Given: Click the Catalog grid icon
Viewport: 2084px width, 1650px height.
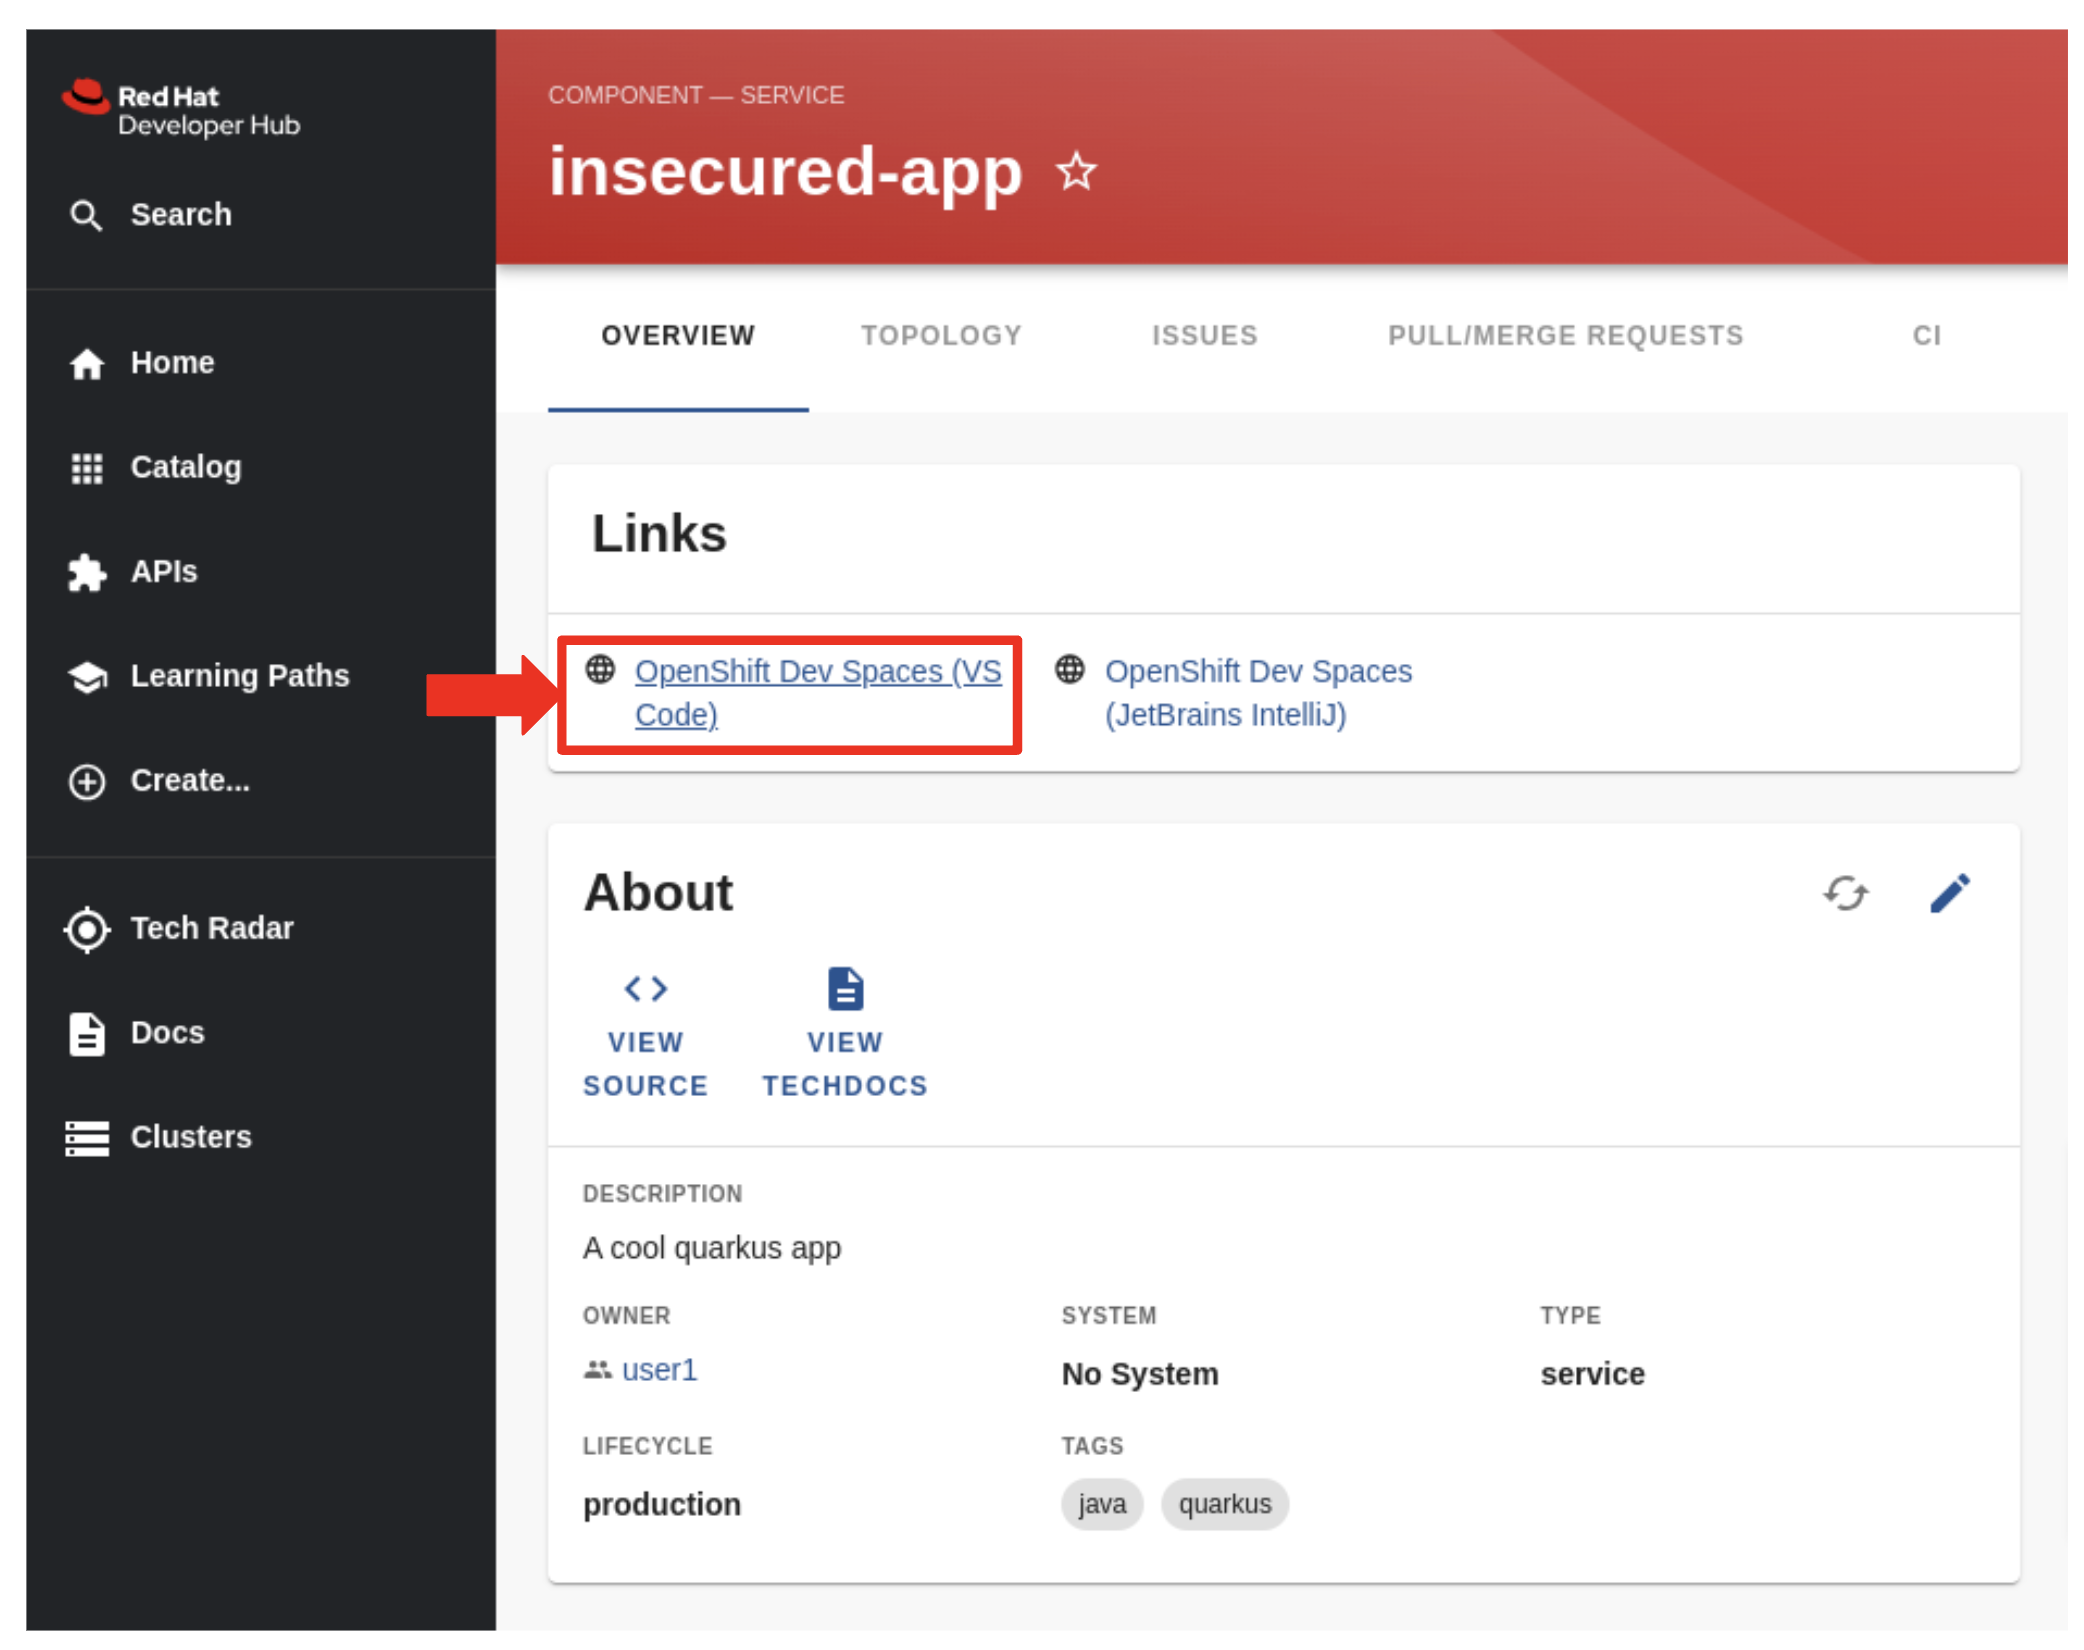Looking at the screenshot, I should click(87, 467).
